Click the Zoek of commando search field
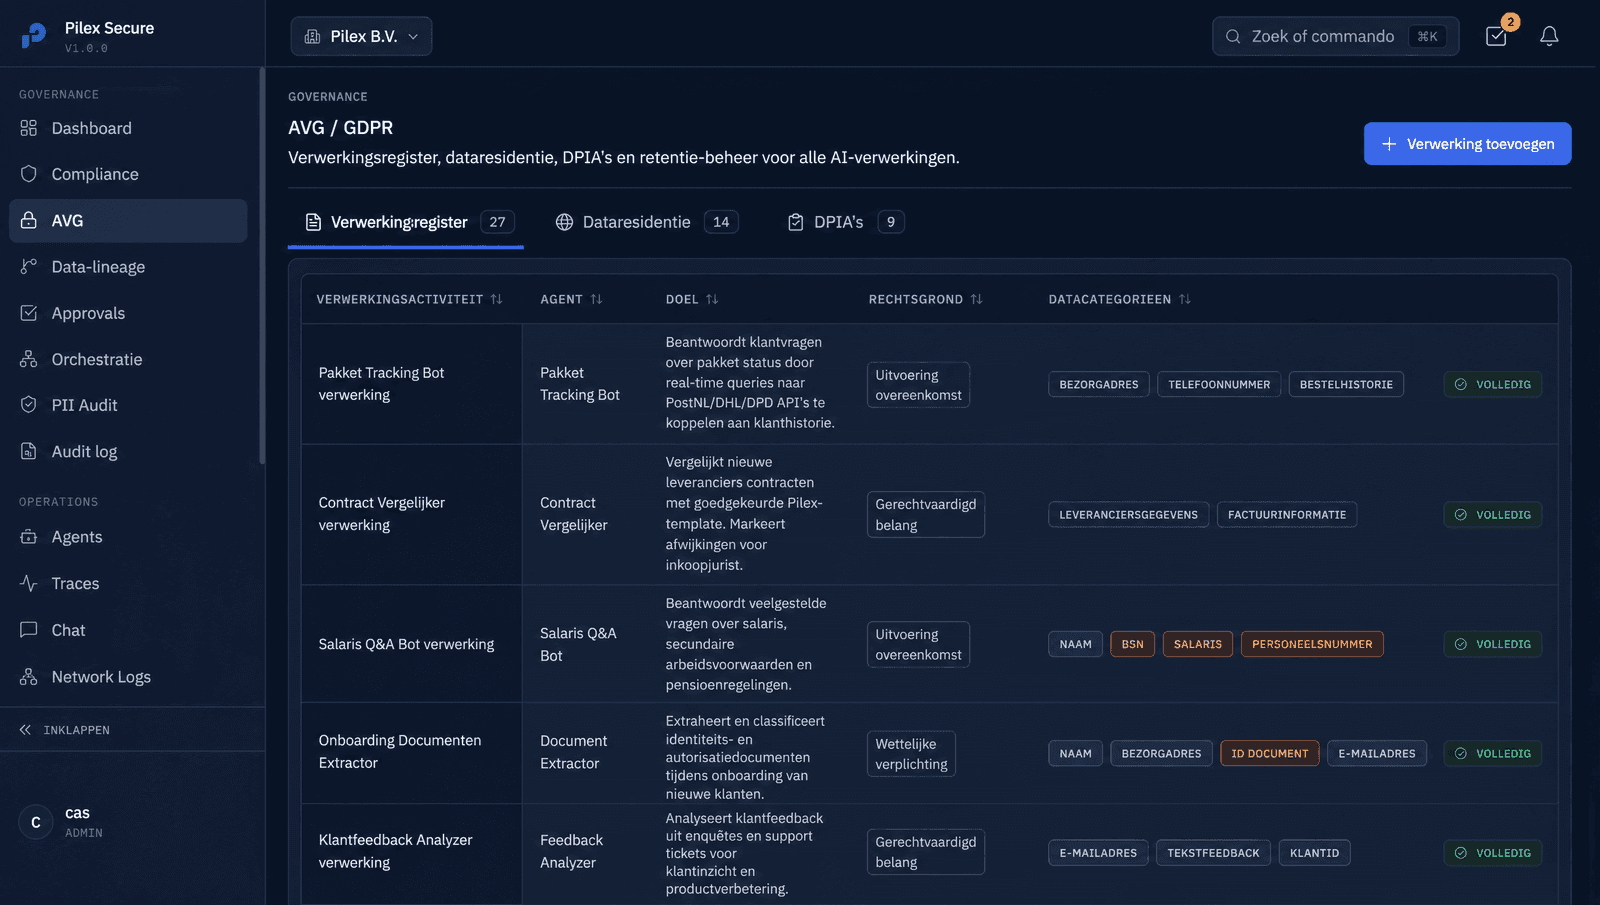 (1335, 36)
